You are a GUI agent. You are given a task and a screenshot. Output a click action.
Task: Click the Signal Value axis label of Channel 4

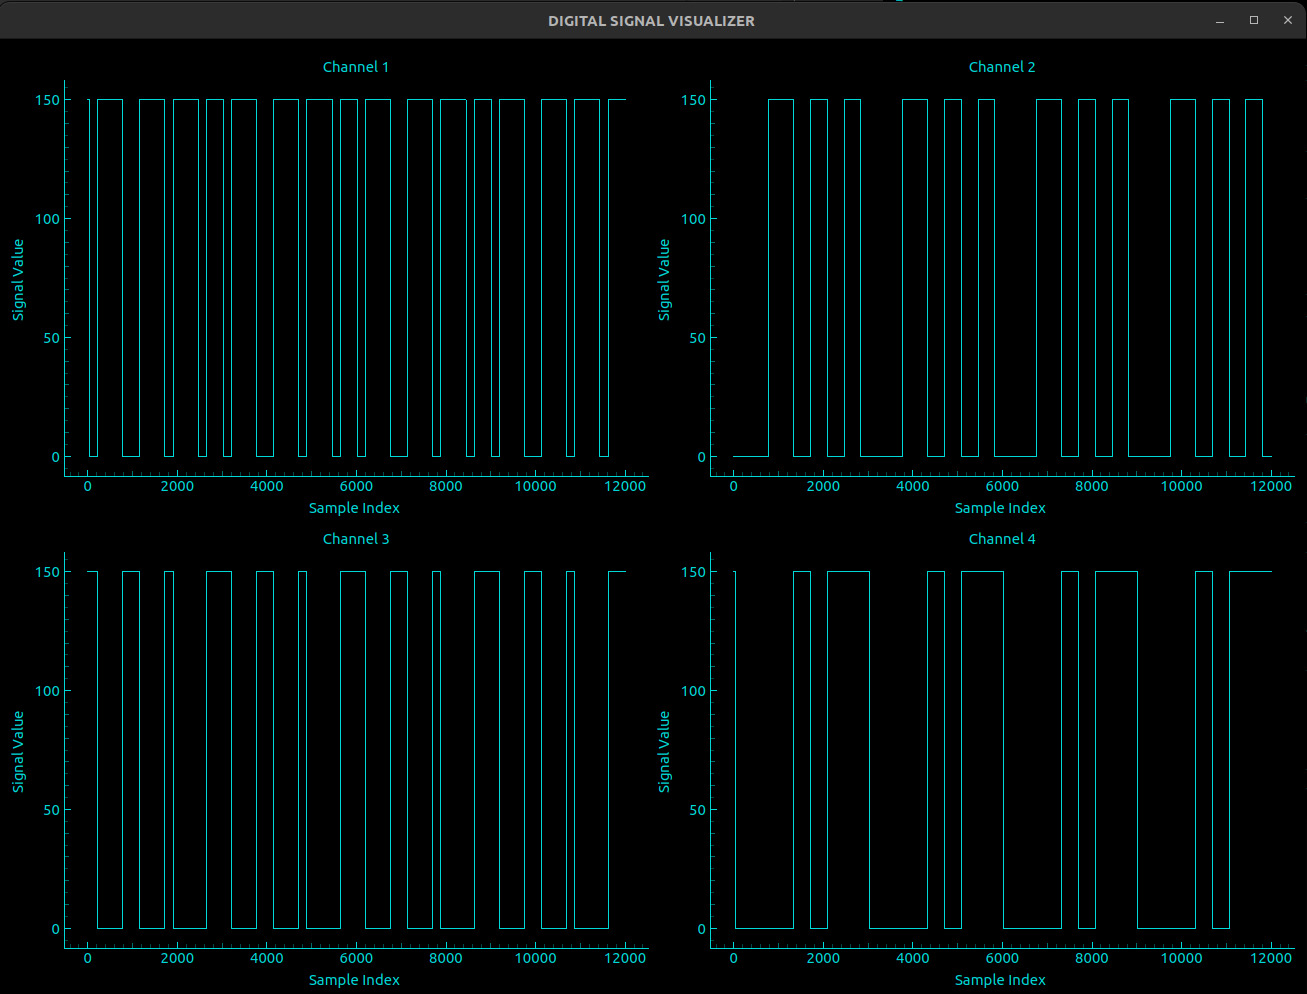coord(664,751)
